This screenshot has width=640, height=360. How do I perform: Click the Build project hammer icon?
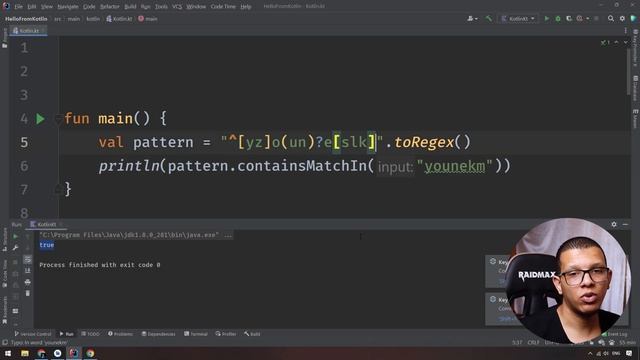click(x=489, y=18)
